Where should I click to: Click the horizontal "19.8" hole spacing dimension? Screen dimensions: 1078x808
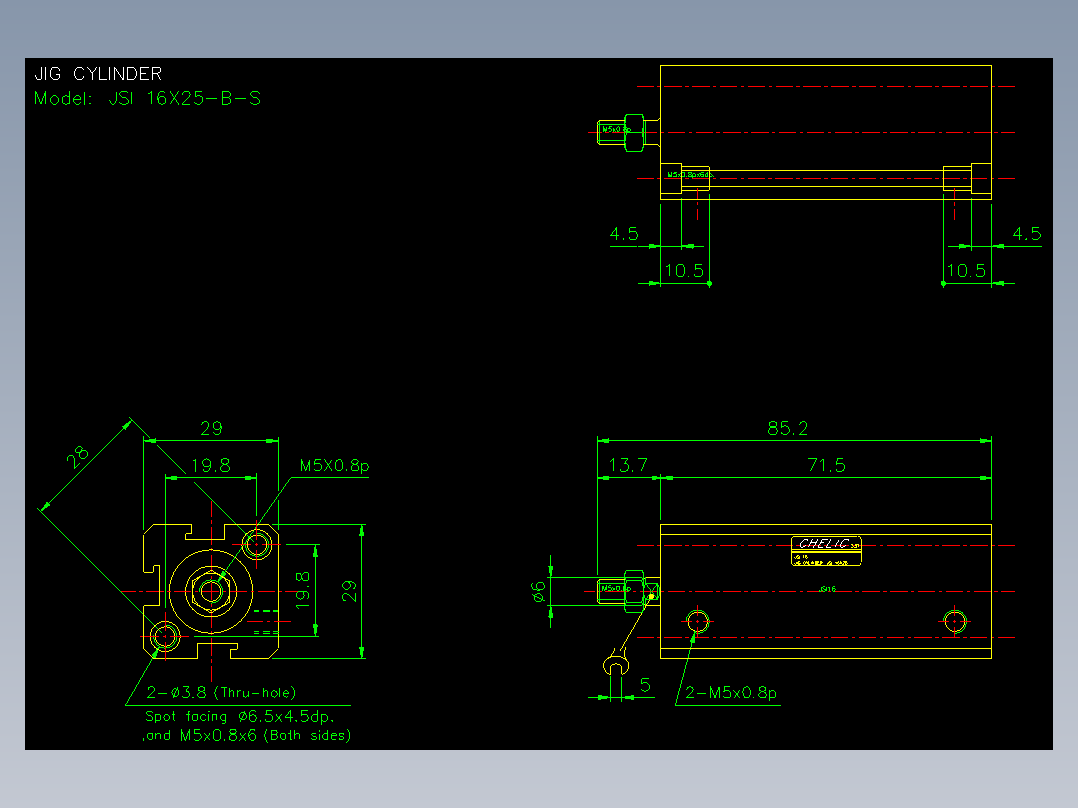[211, 466]
